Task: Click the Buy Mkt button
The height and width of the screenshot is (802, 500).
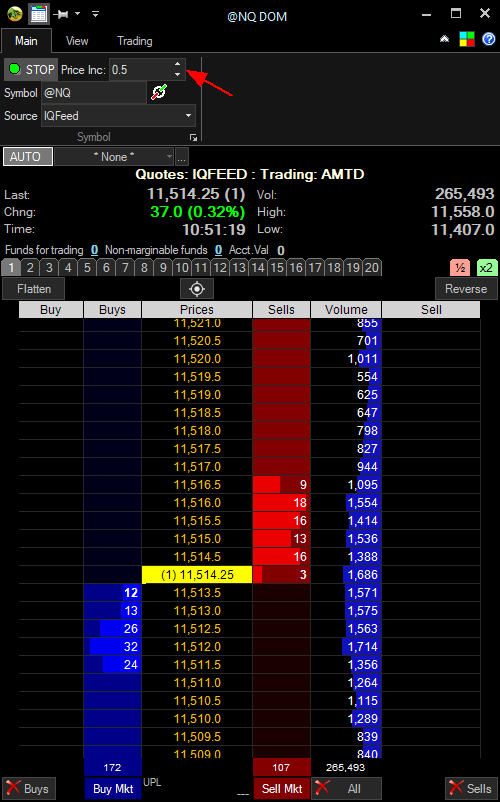Action: pyautogui.click(x=113, y=789)
